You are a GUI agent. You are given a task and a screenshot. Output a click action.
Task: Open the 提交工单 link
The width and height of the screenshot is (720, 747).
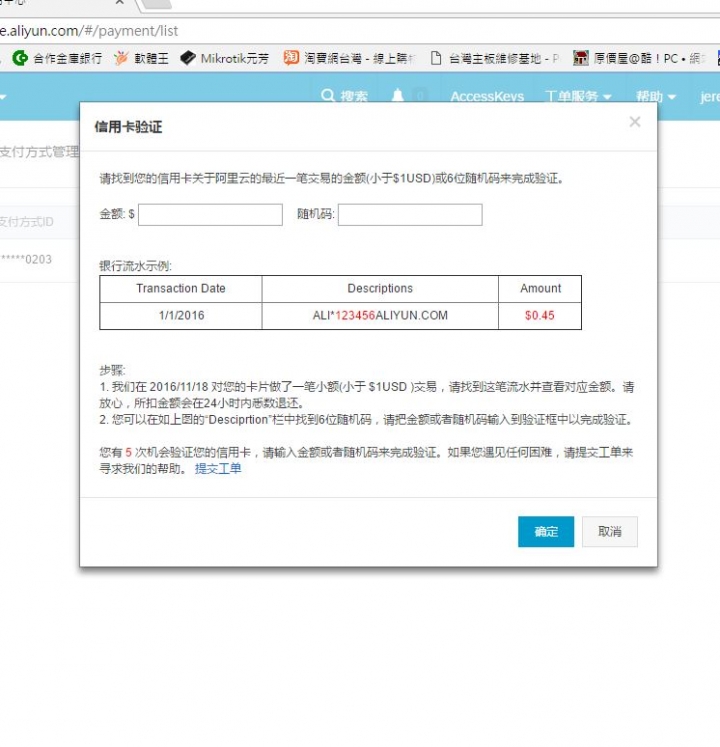[218, 469]
